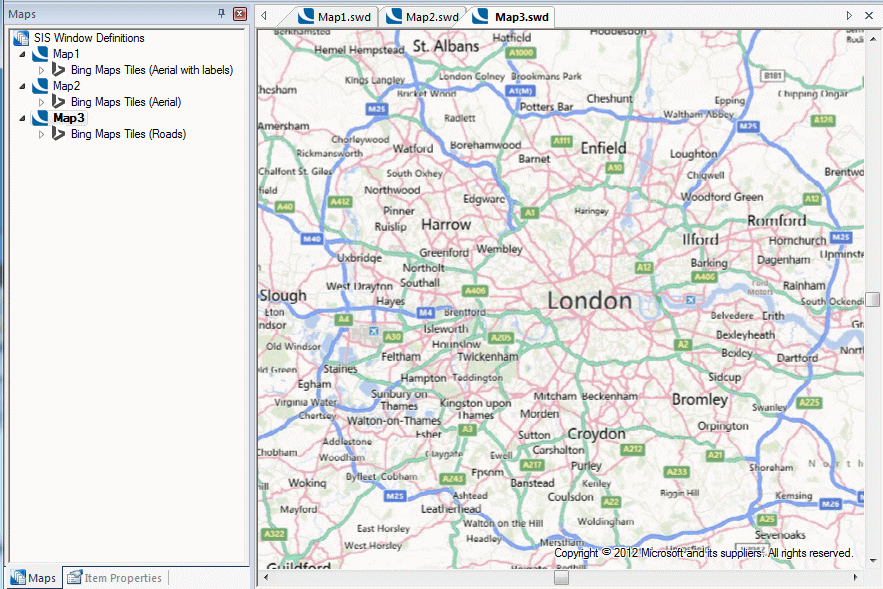Click the map icon on the Map3.swd tab
The image size is (883, 589).
(480, 16)
